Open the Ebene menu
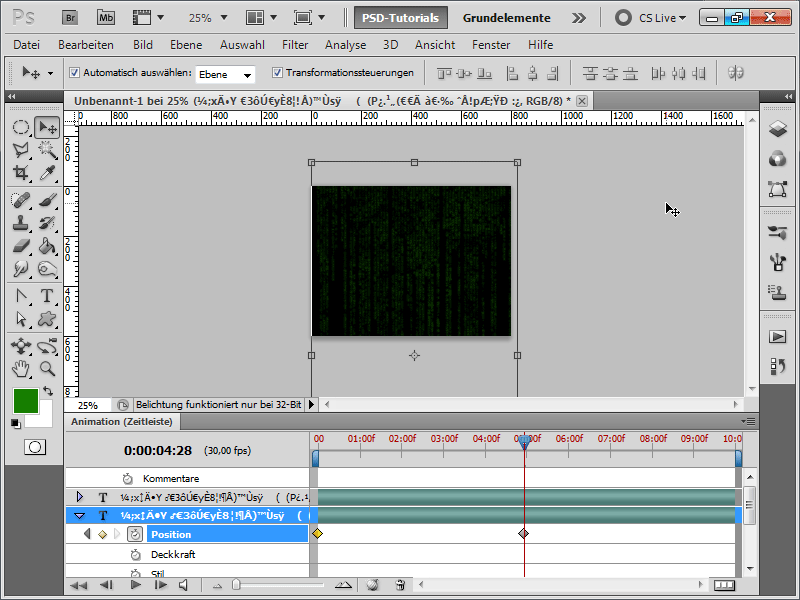 point(186,45)
